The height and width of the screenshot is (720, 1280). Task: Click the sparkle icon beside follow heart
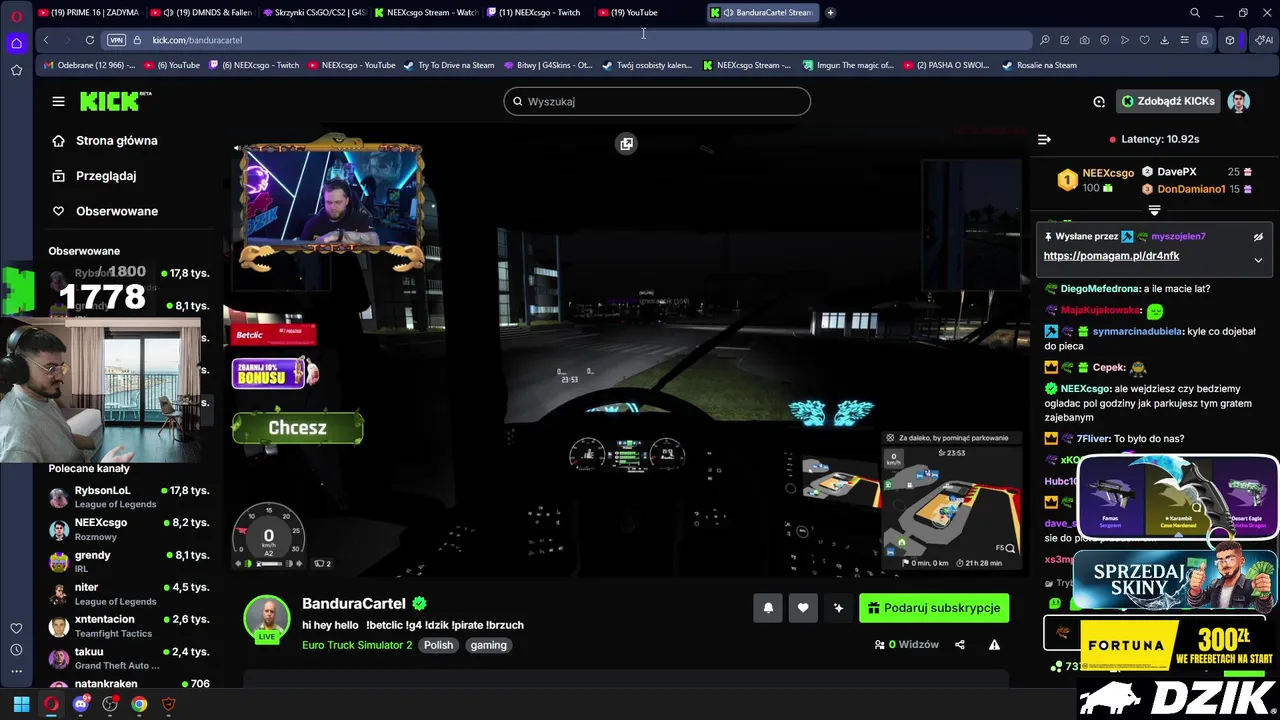[838, 608]
